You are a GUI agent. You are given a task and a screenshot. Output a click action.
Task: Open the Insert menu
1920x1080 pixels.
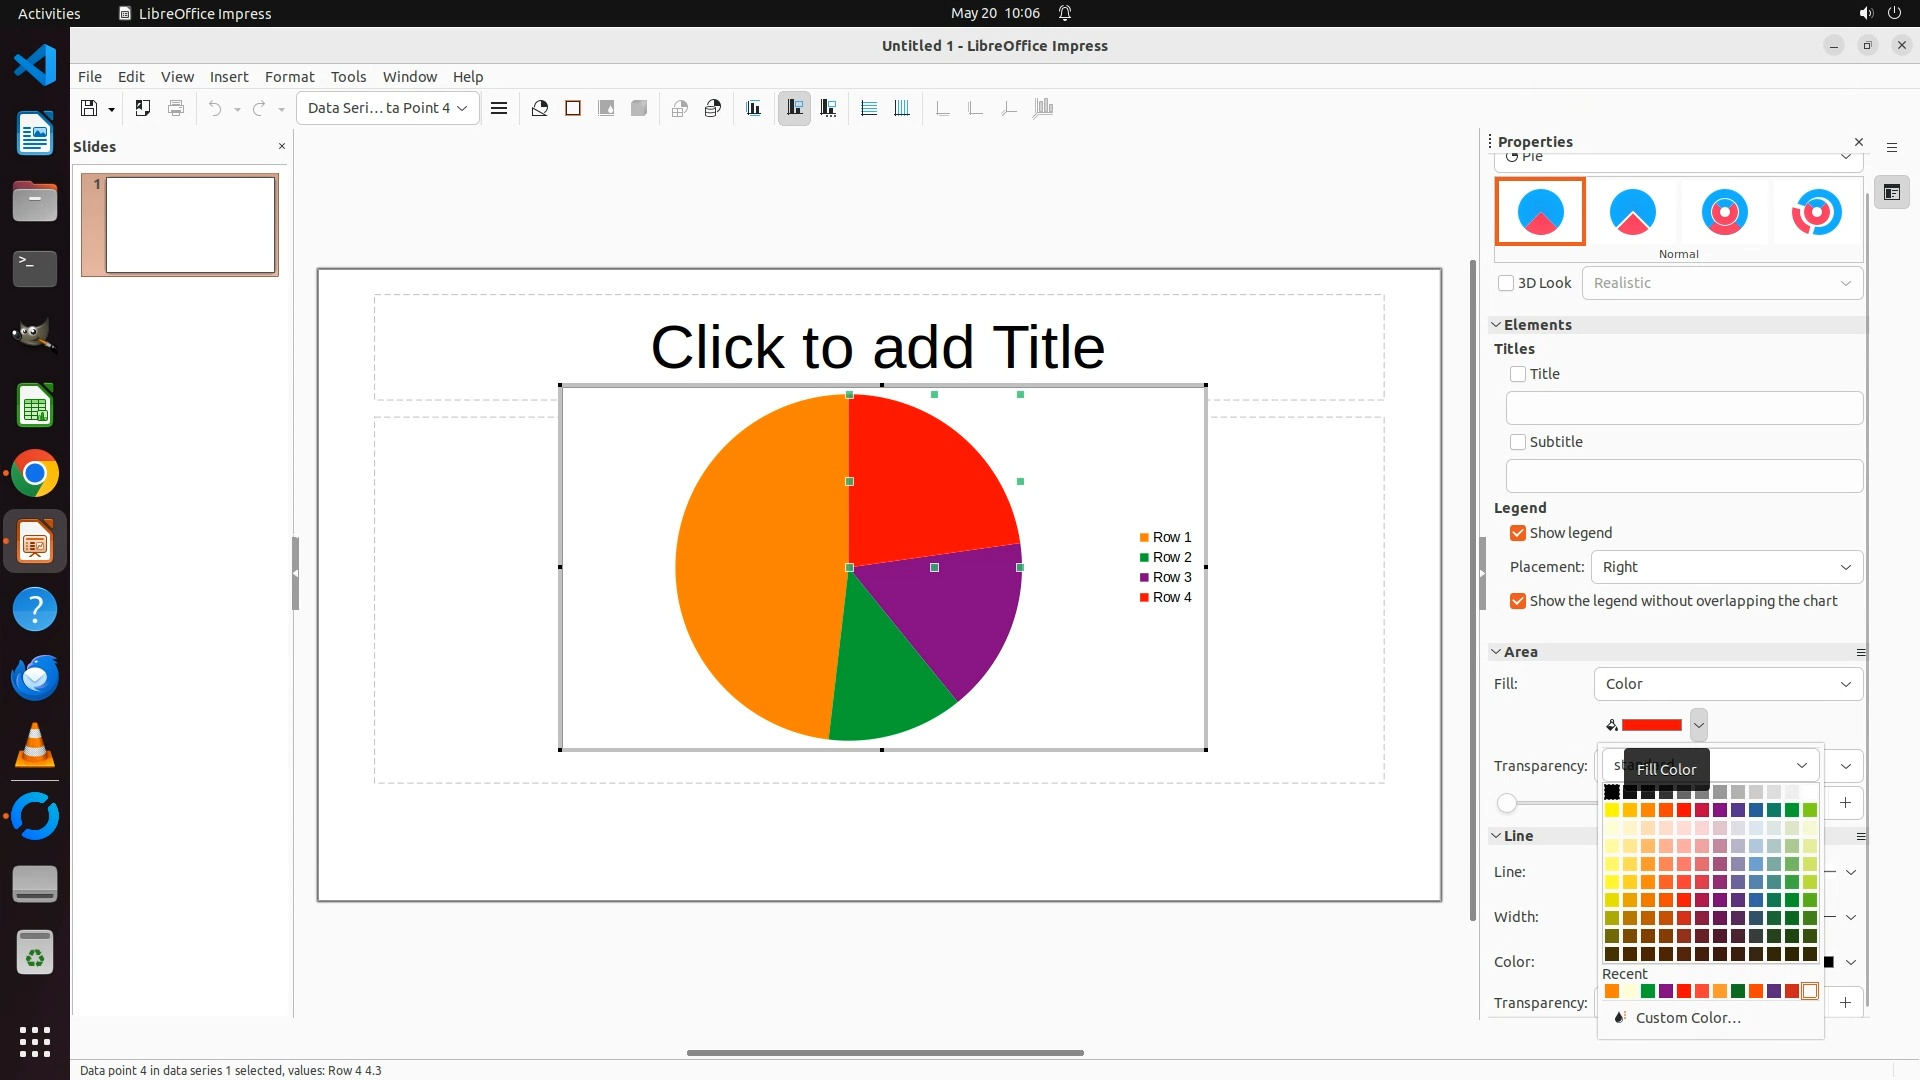(x=228, y=77)
